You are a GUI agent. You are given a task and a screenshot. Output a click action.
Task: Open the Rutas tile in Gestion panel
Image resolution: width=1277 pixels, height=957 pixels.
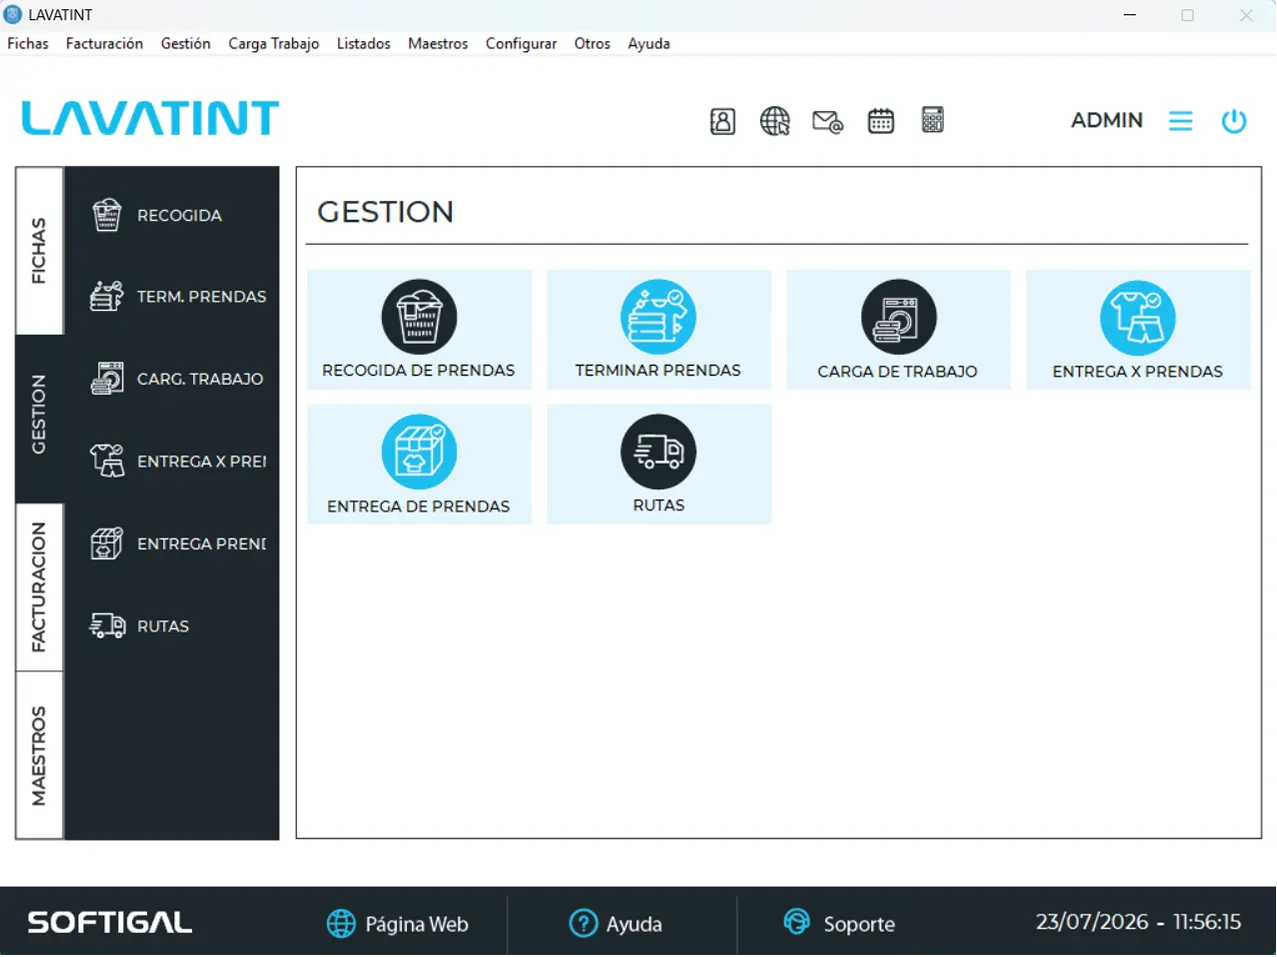click(659, 464)
